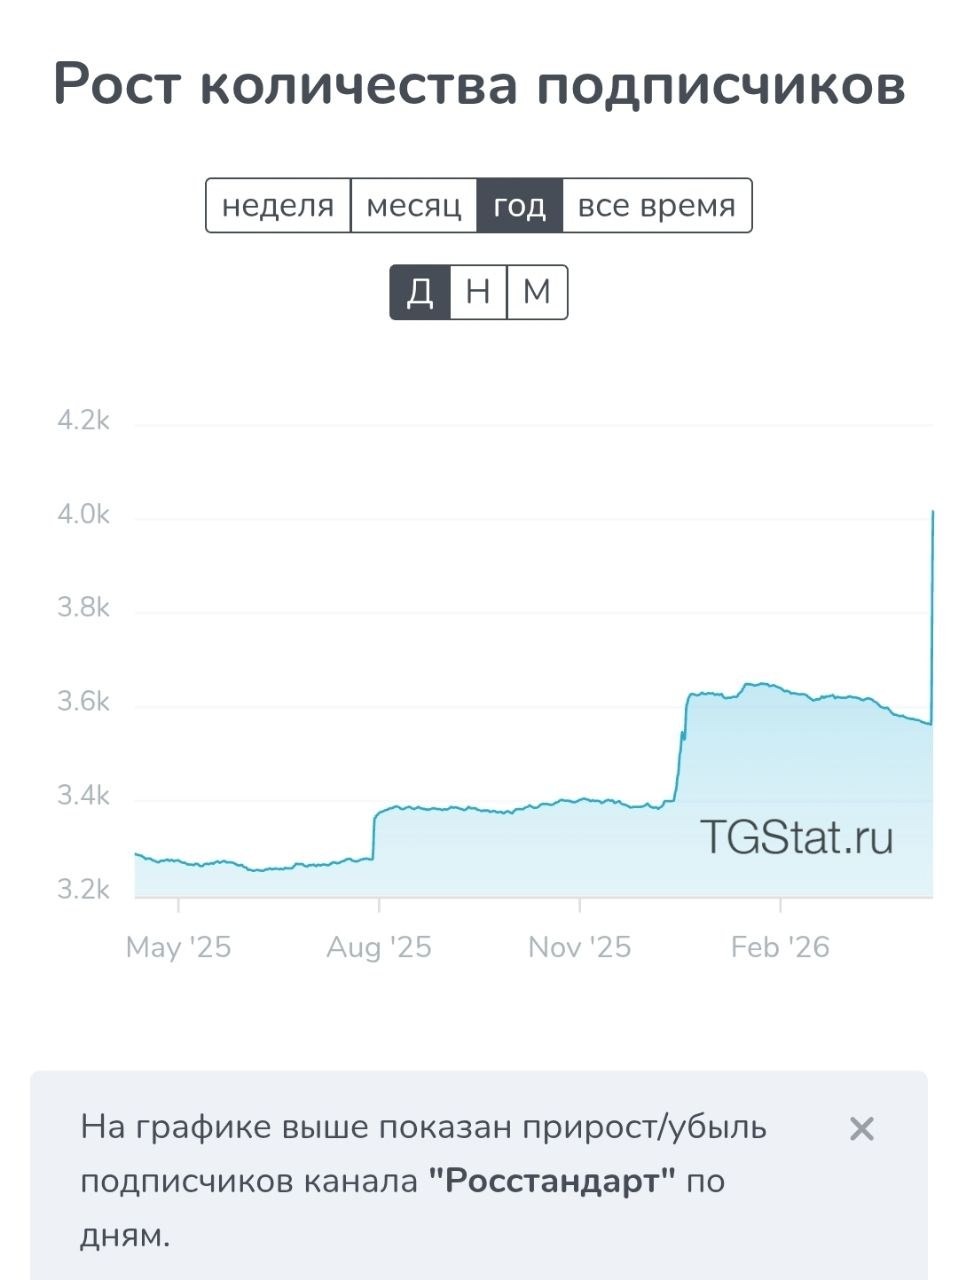
Task: Toggle grouping by days (Д)
Action: 420,292
